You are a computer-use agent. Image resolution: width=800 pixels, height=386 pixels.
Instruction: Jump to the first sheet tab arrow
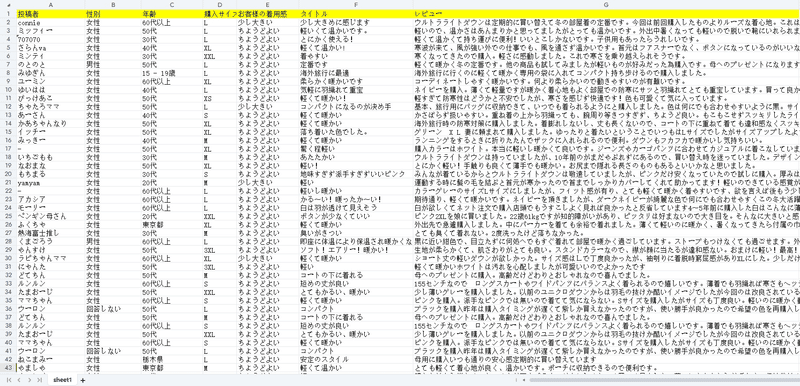tap(9, 380)
